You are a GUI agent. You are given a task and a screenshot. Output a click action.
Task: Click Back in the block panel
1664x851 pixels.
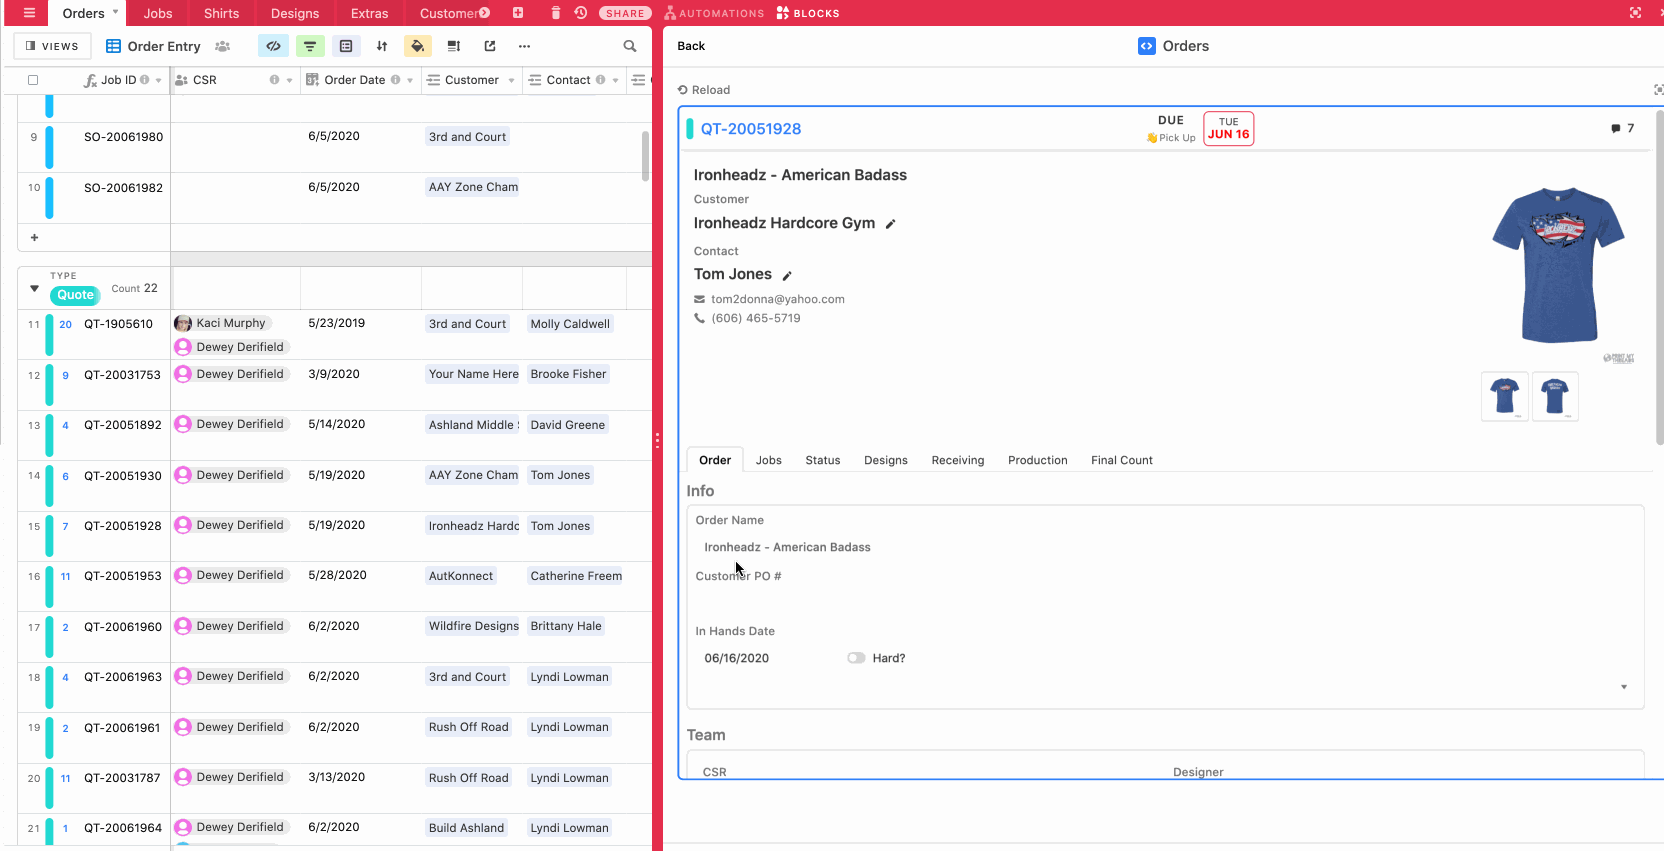691,46
